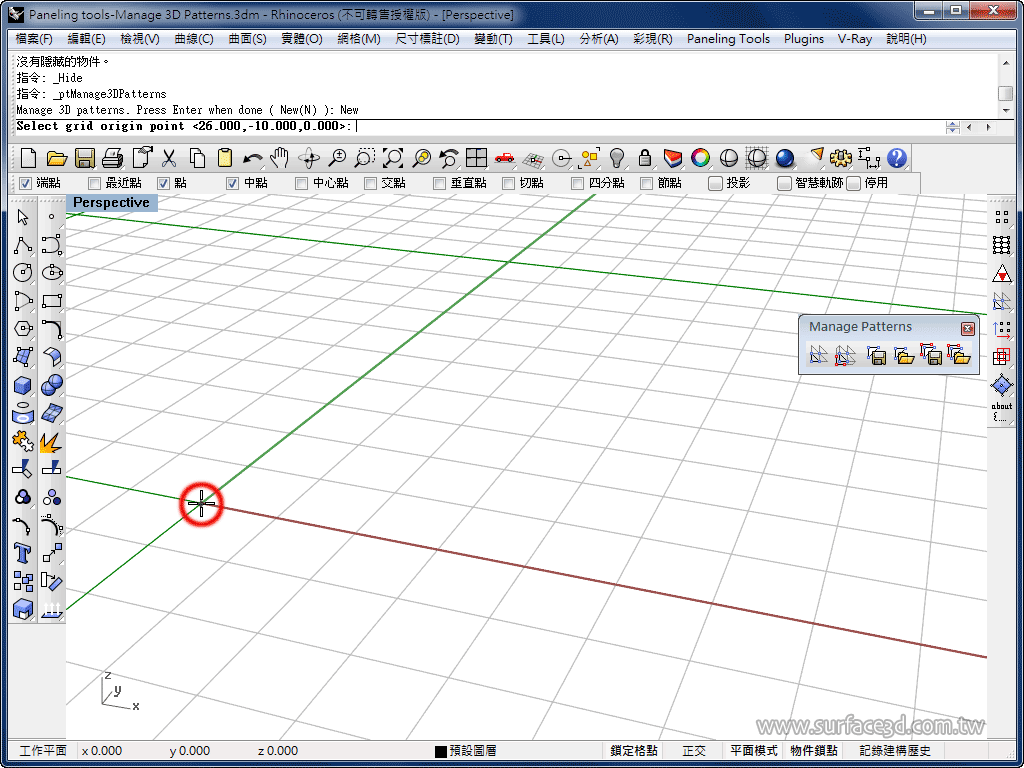The image size is (1024, 768).
Task: Click the Undo arrow icon
Action: [x=252, y=158]
